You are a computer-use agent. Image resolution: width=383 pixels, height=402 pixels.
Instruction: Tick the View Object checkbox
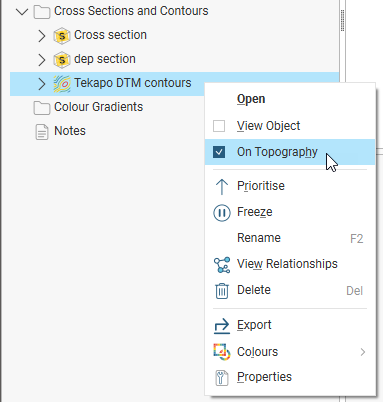[x=219, y=126]
